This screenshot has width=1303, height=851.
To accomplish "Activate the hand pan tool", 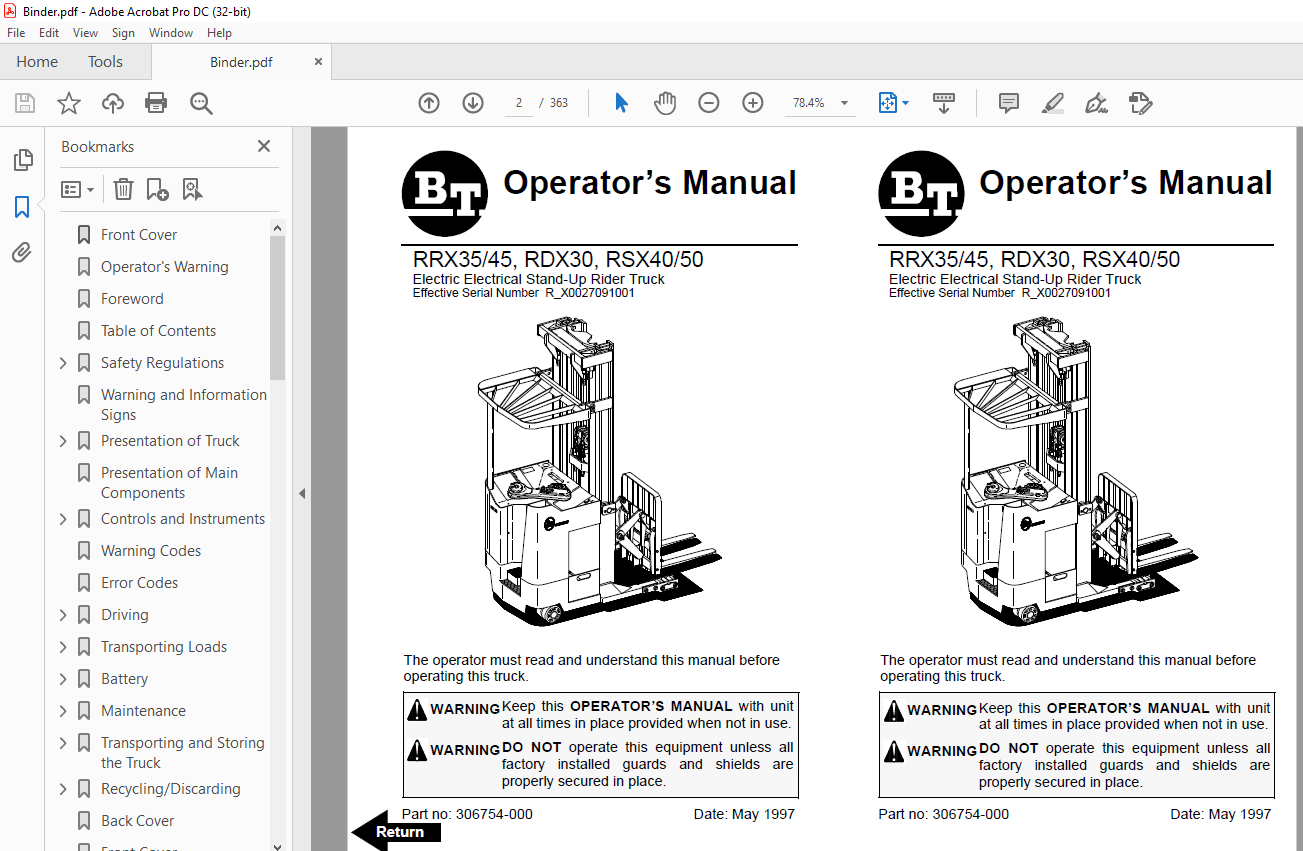I will (665, 103).
